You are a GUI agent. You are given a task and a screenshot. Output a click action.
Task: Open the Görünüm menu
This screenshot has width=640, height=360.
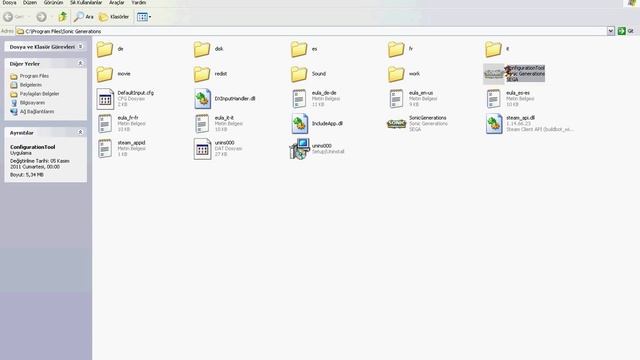point(53,2)
